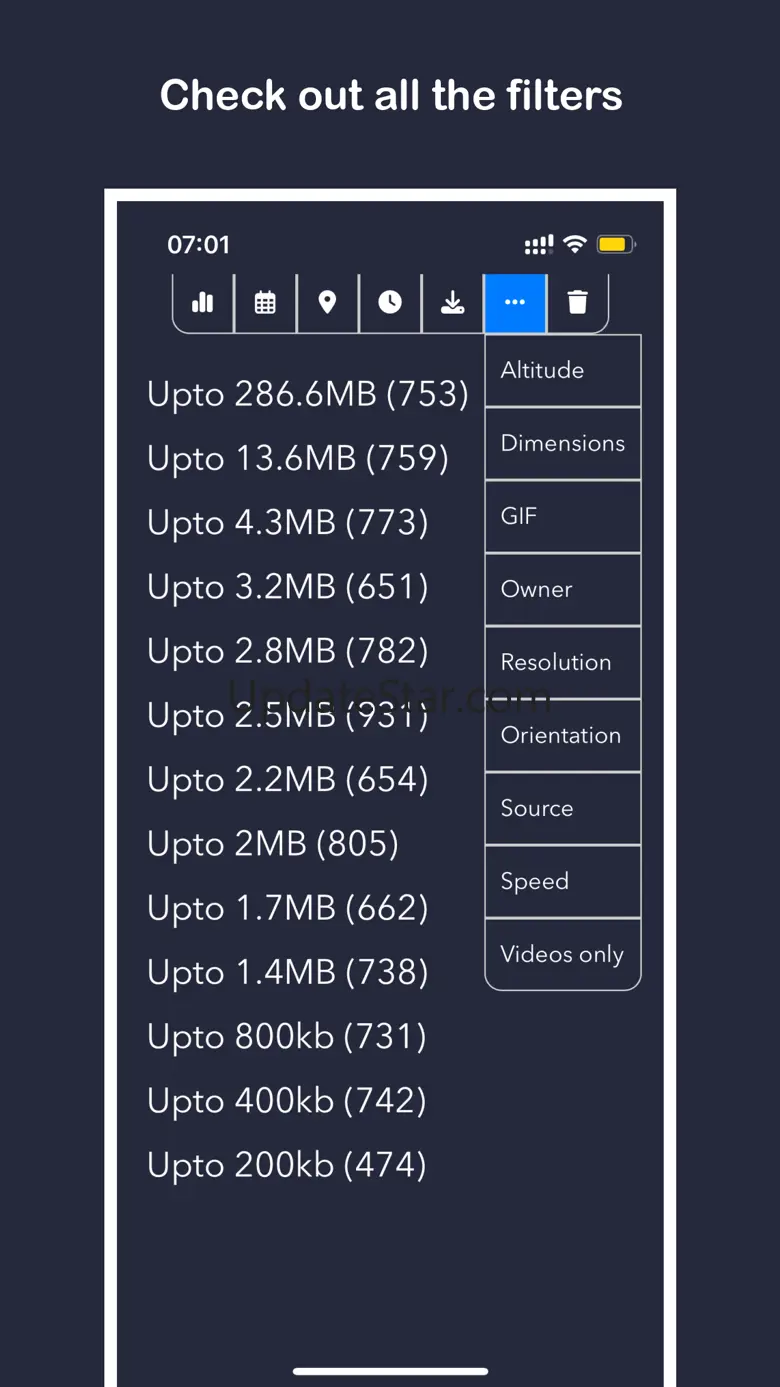
Task: Tap the download filter icon
Action: pyautogui.click(x=453, y=303)
